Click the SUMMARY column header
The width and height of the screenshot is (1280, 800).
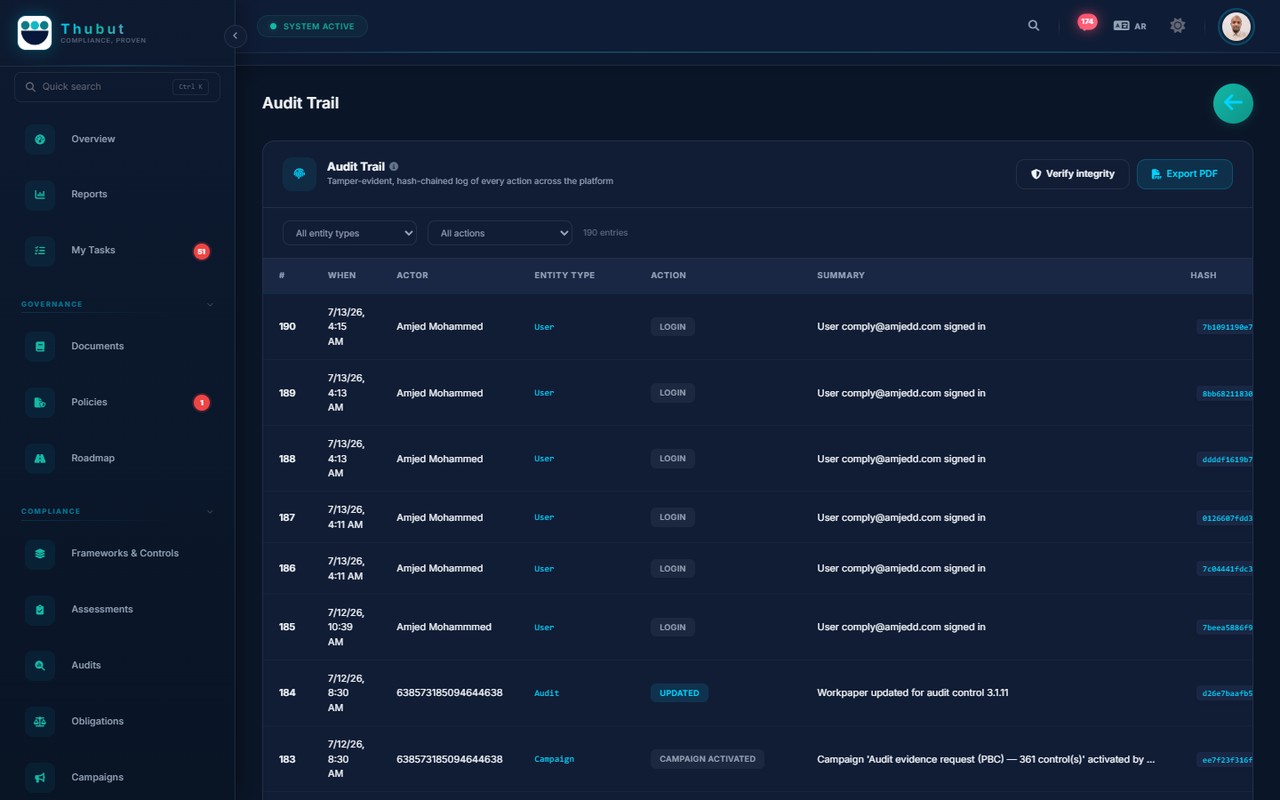pos(841,275)
